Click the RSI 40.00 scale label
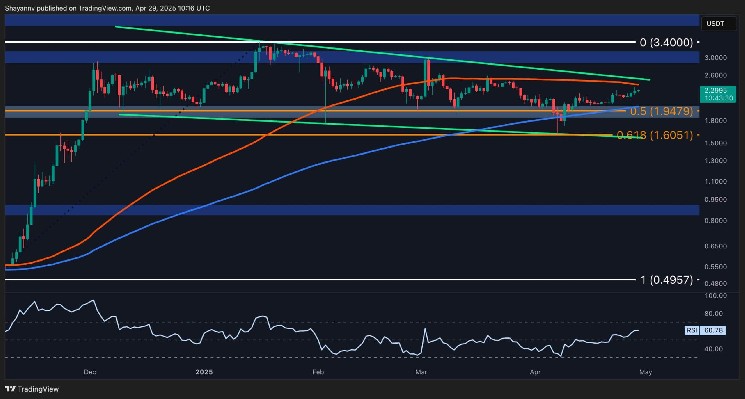This screenshot has width=745, height=399. [x=715, y=349]
